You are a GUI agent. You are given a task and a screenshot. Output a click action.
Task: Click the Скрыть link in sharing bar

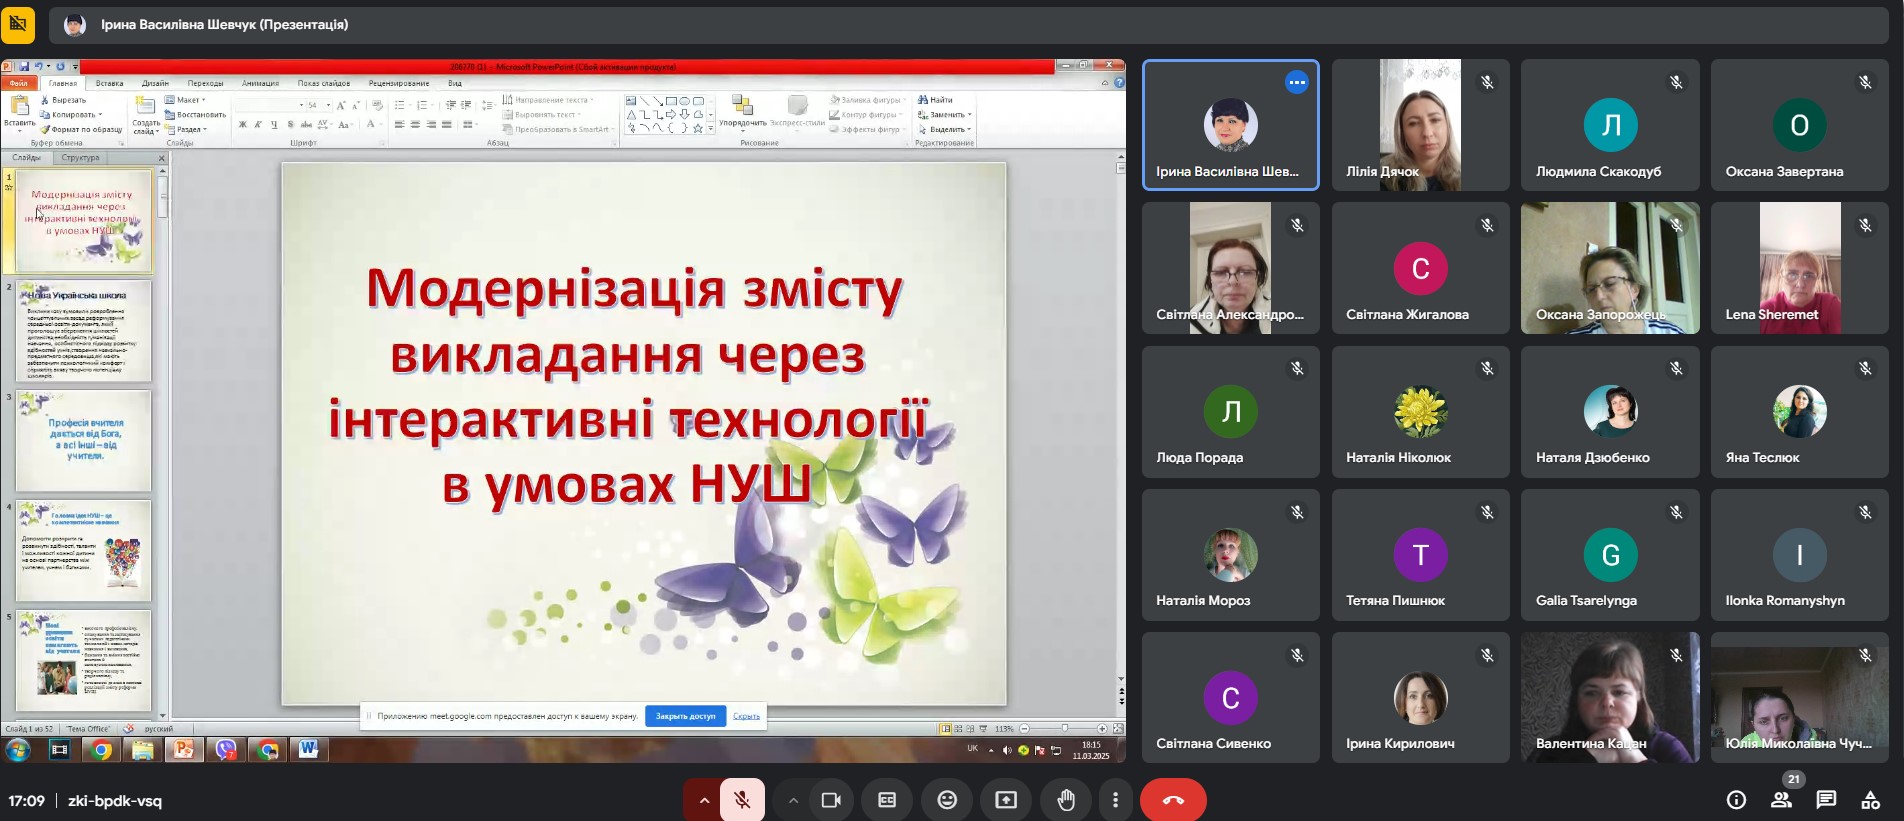(x=746, y=716)
